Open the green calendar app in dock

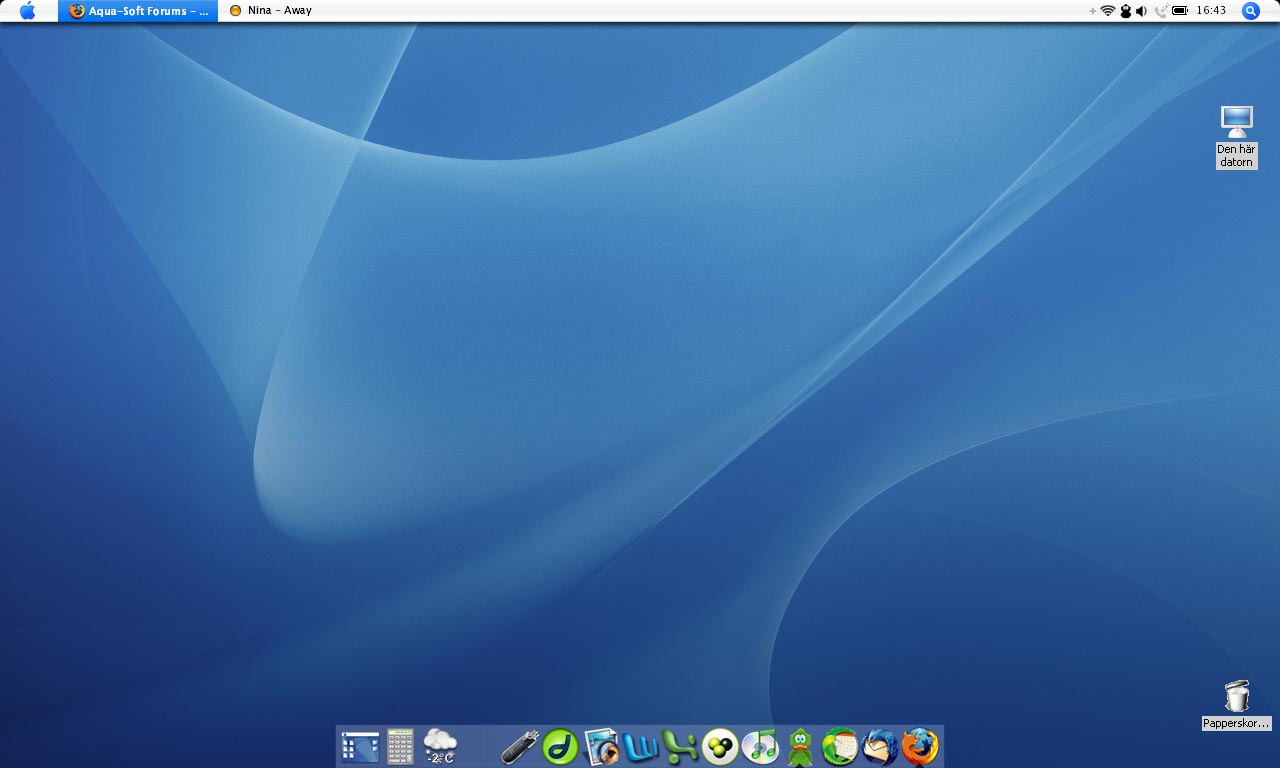[x=840, y=746]
